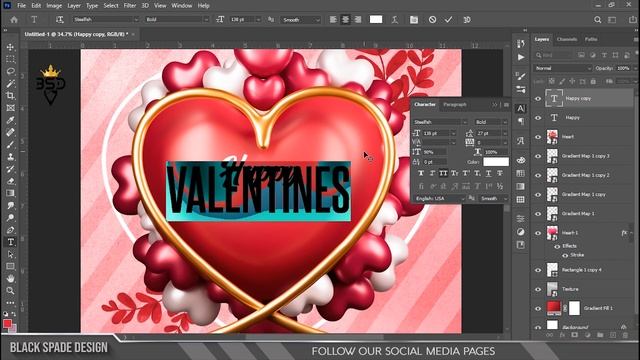This screenshot has height=360, width=640.
Task: Select the Eyedropper tool
Action: [10, 120]
